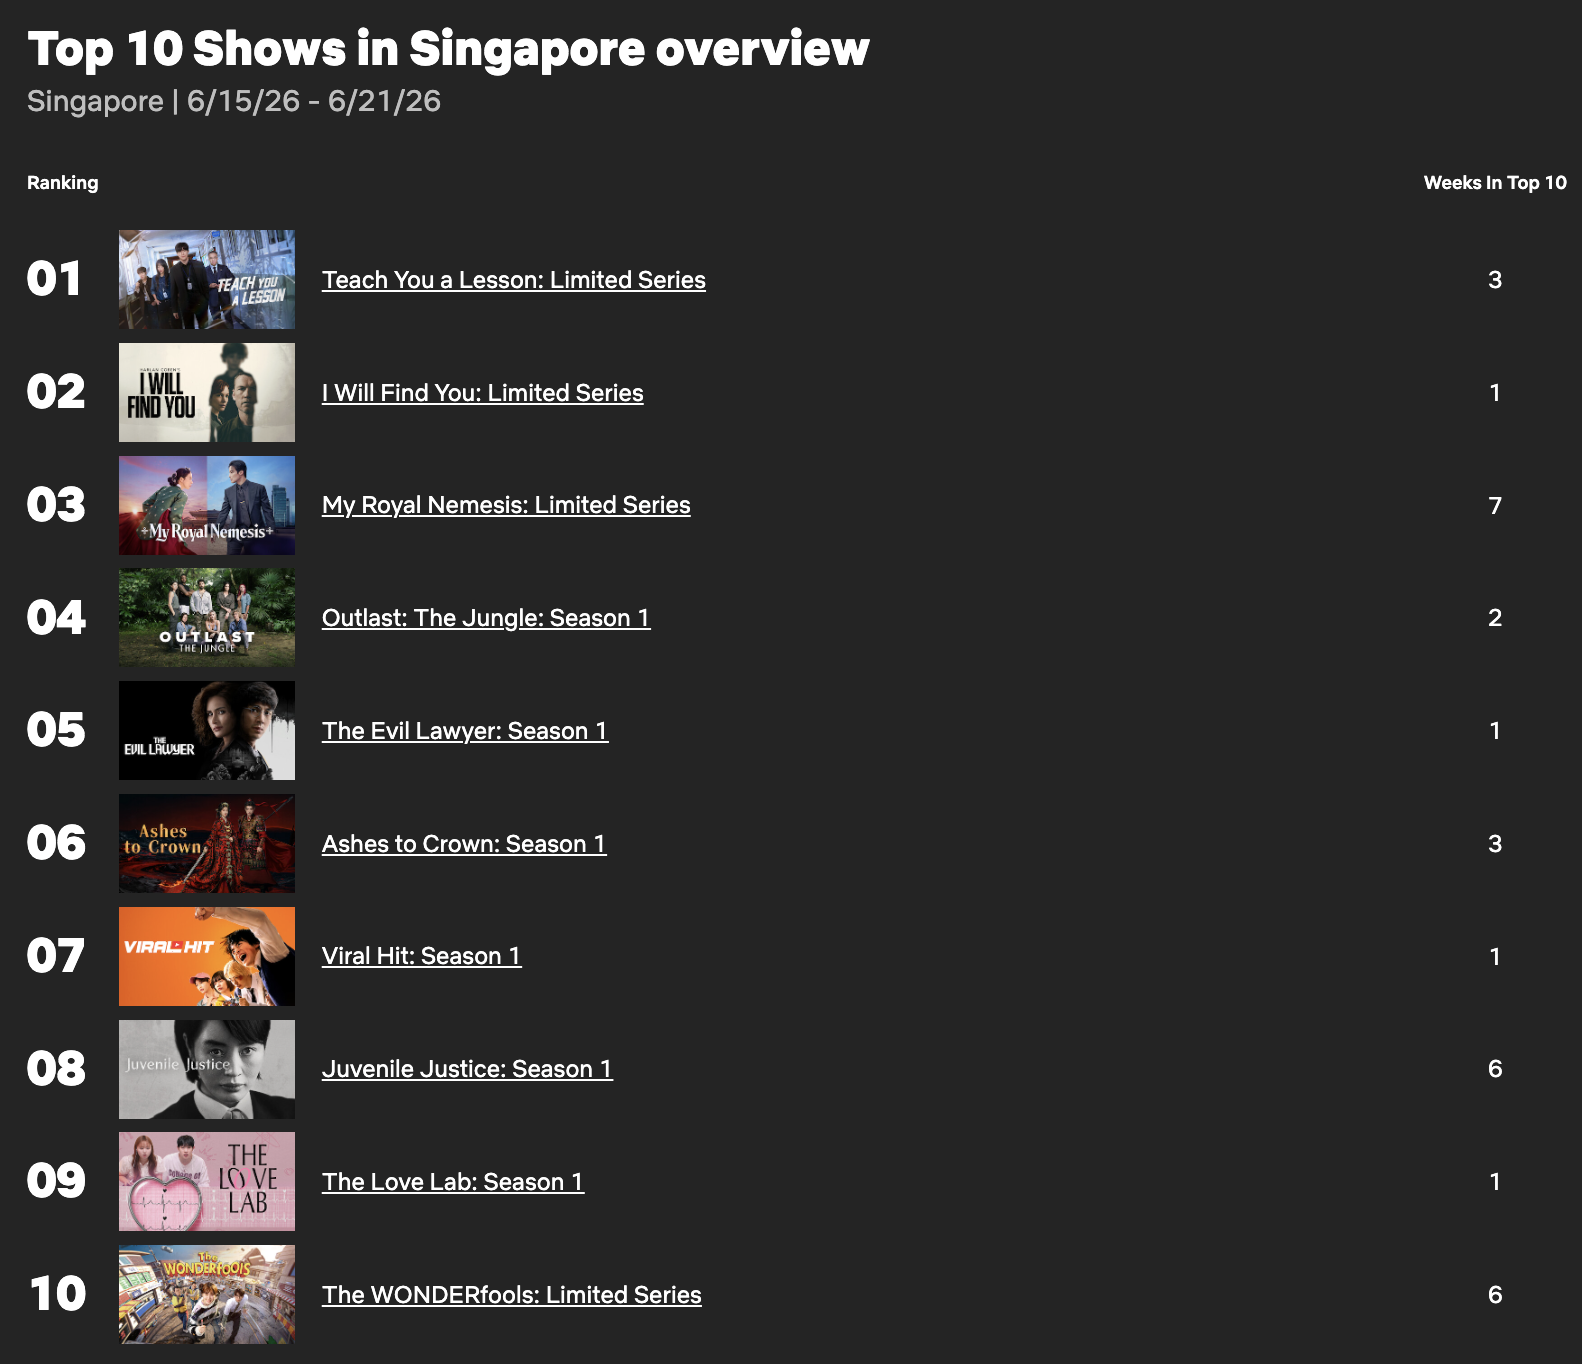Open Juvenile Justice: Season 1 link
Image resolution: width=1582 pixels, height=1364 pixels.
click(467, 1069)
